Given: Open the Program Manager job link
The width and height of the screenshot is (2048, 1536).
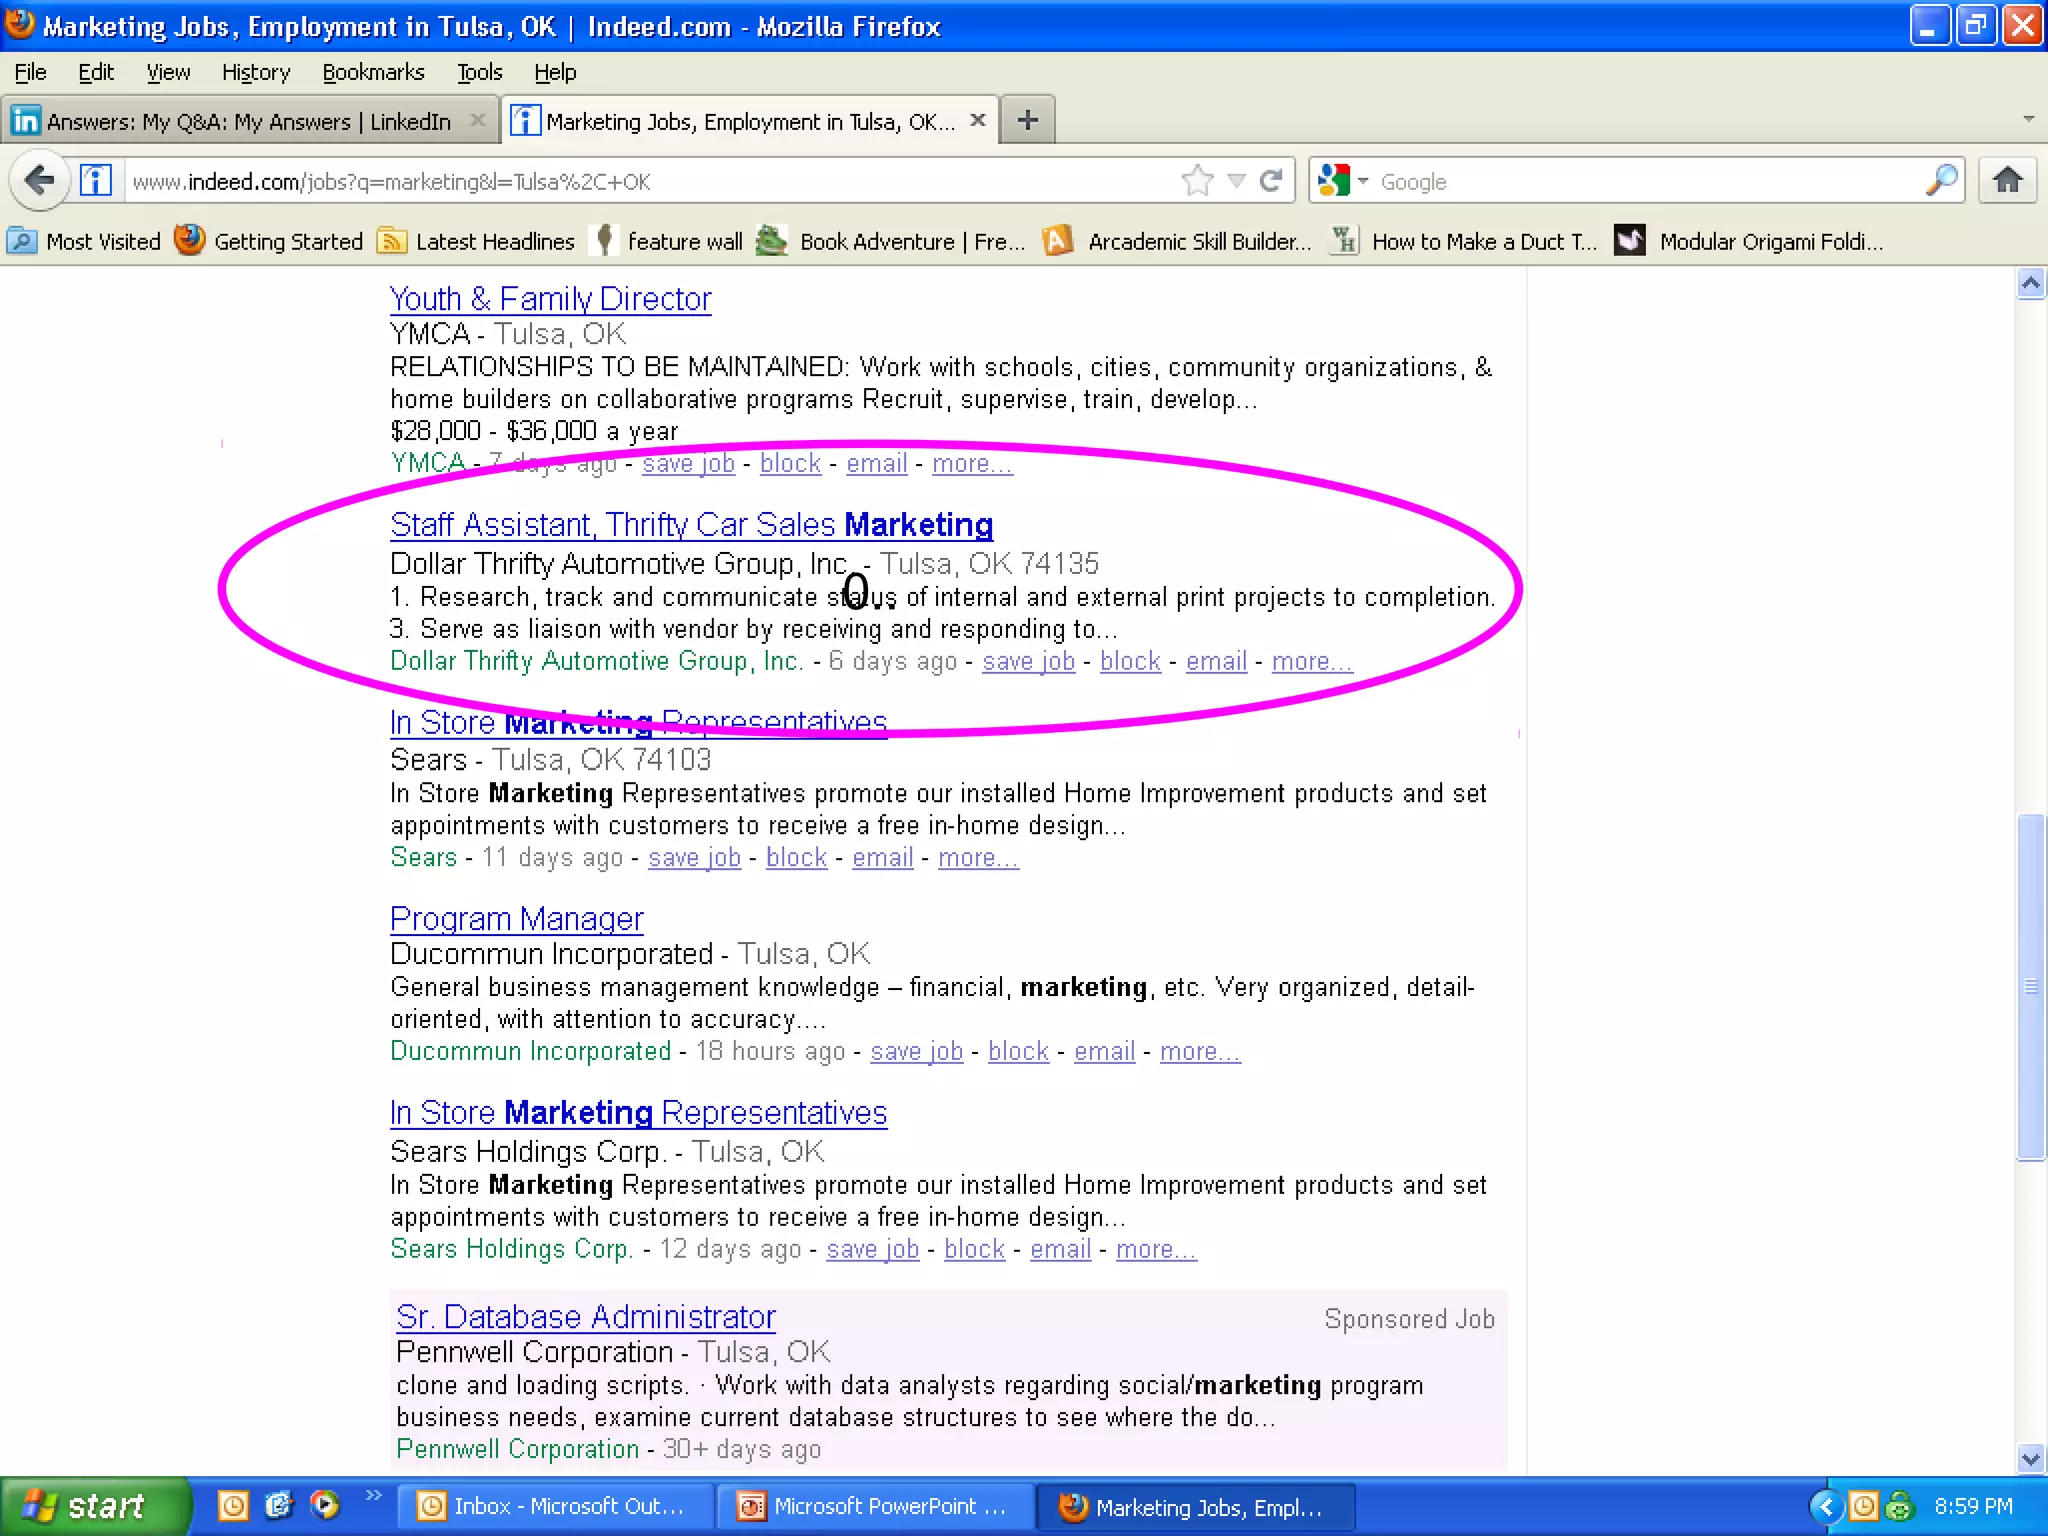Looking at the screenshot, I should coord(516,918).
